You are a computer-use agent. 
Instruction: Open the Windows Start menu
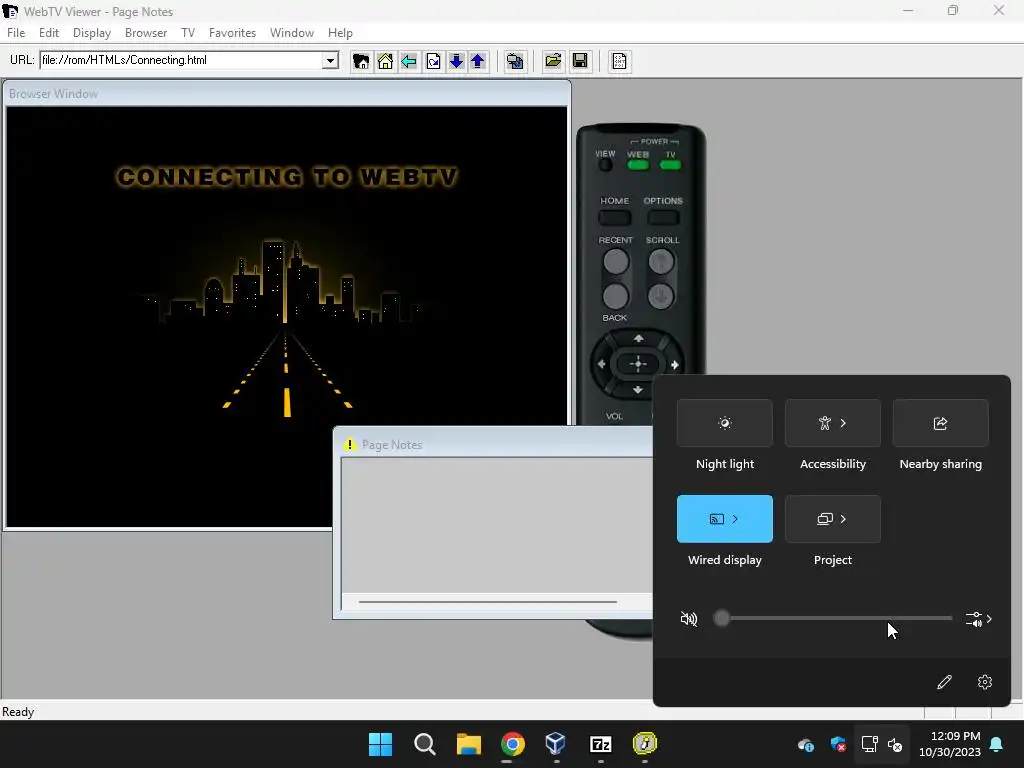point(380,744)
